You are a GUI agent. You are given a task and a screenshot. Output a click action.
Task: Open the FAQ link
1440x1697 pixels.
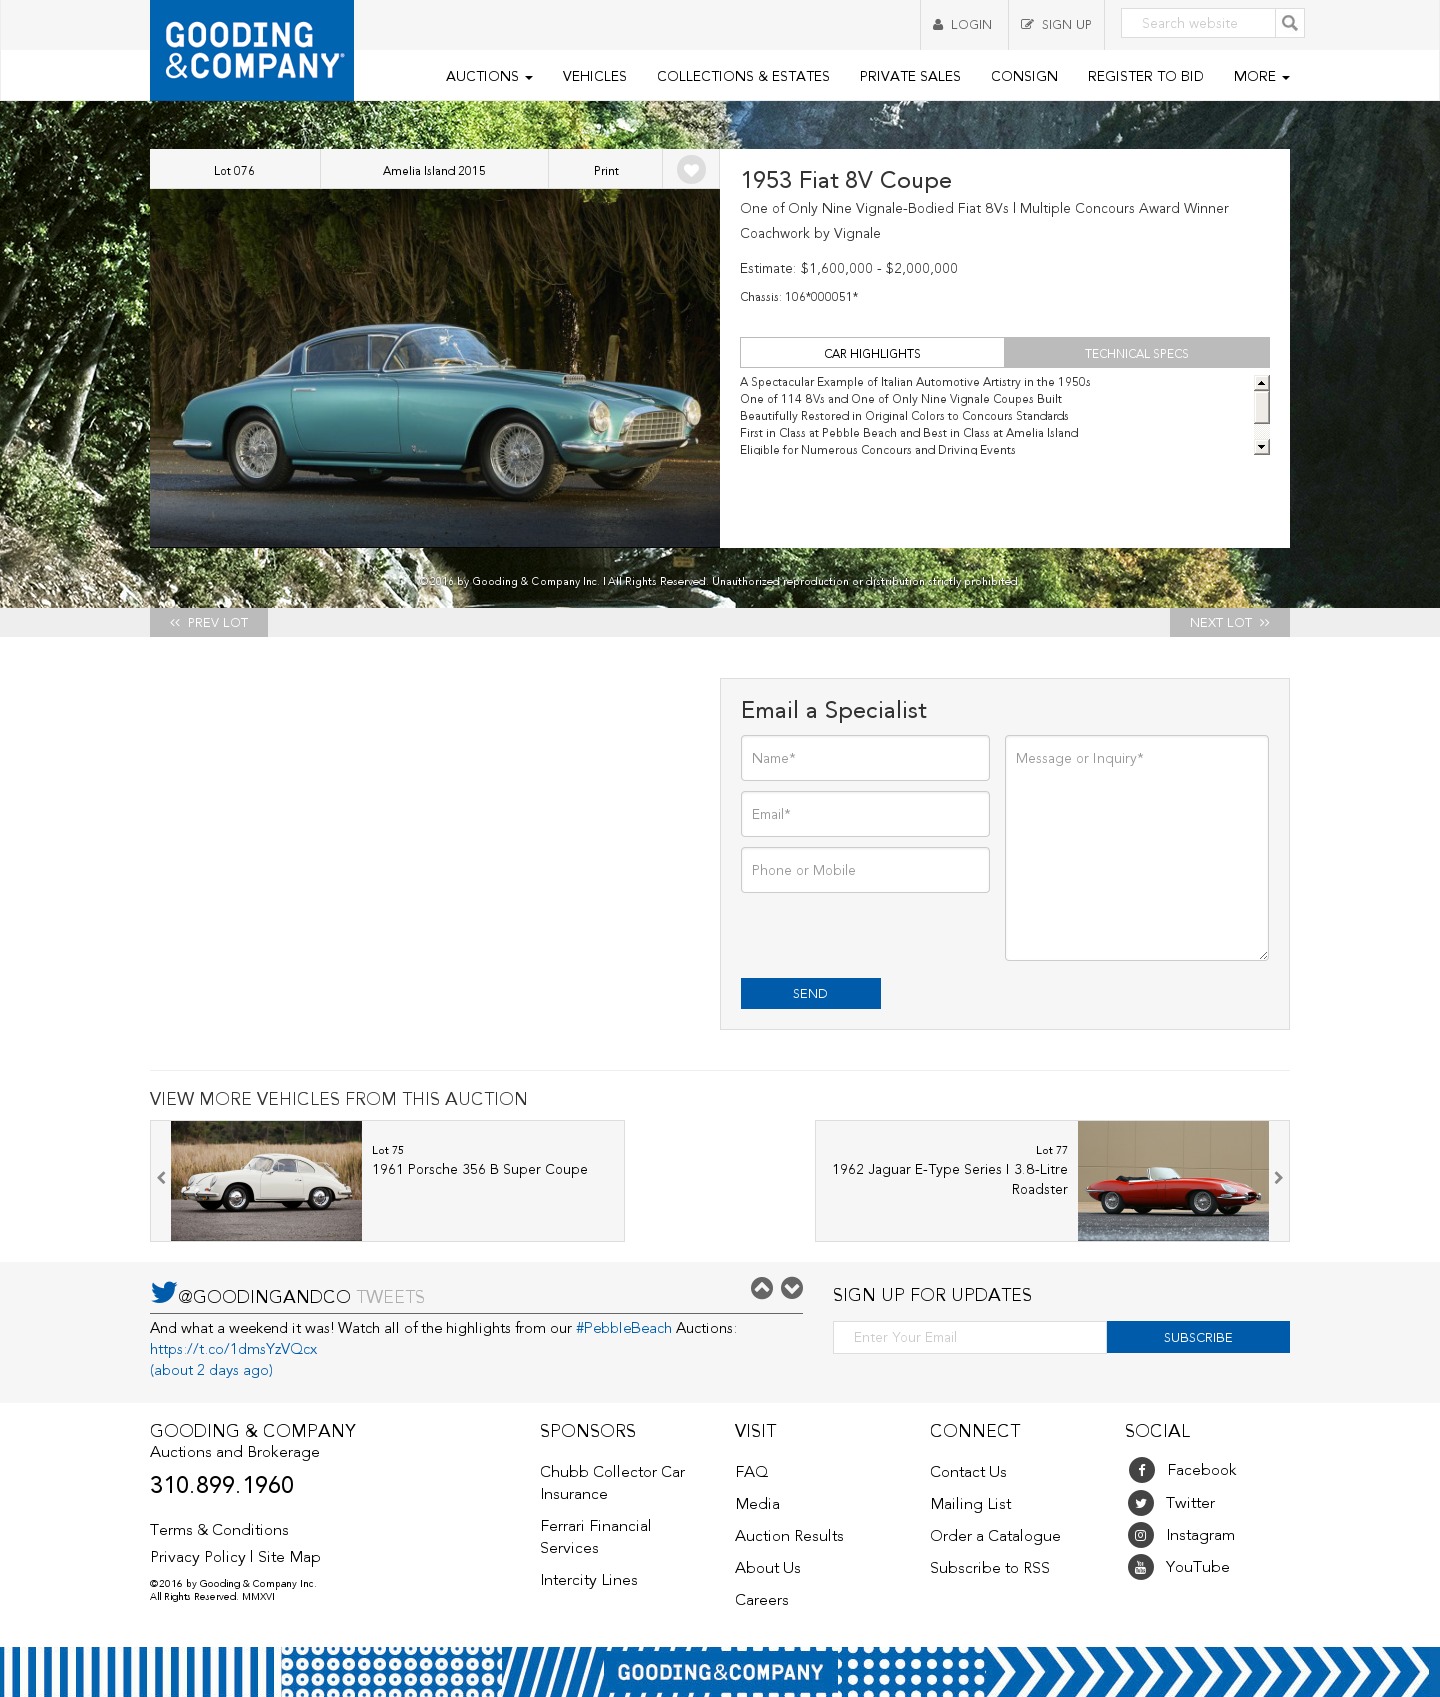point(752,1472)
